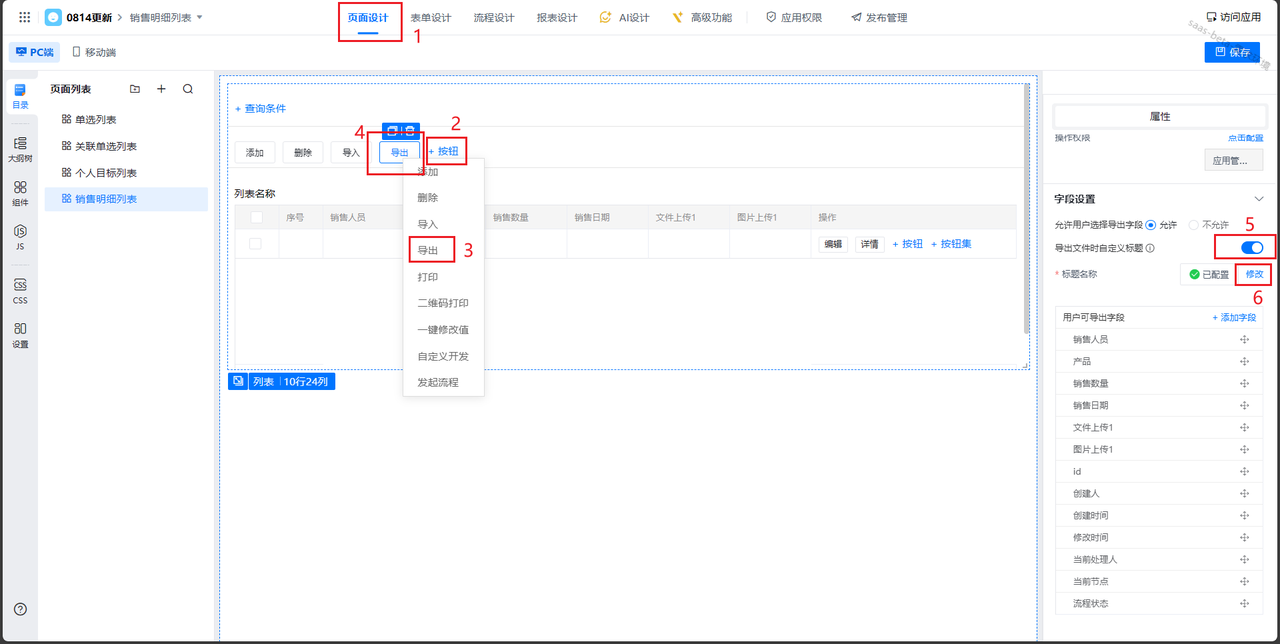Open the CSS sidebar panel
1280x644 pixels.
click(20, 291)
